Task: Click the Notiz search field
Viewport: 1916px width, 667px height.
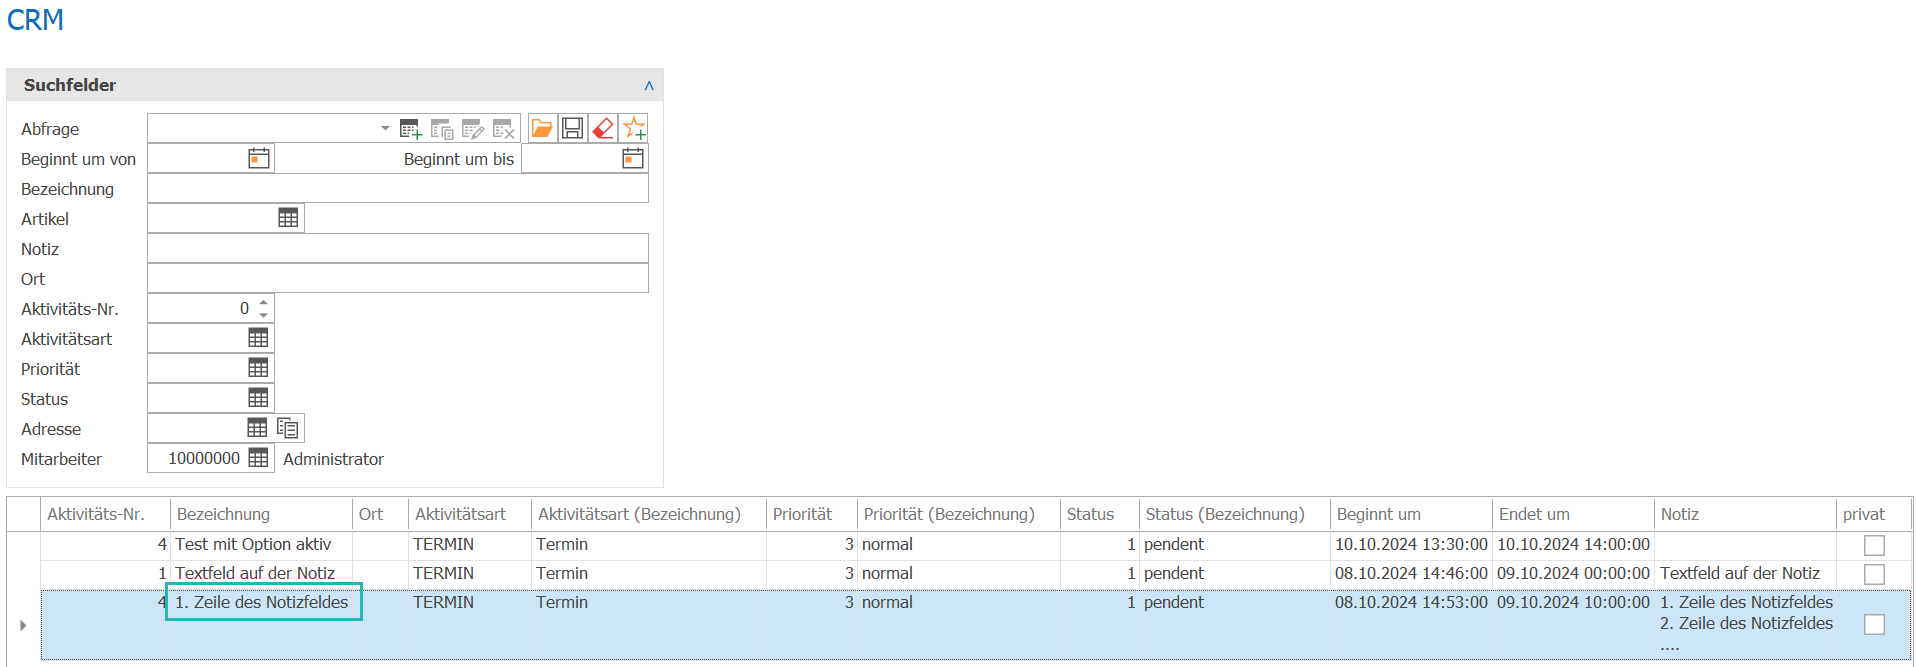Action: coord(398,248)
